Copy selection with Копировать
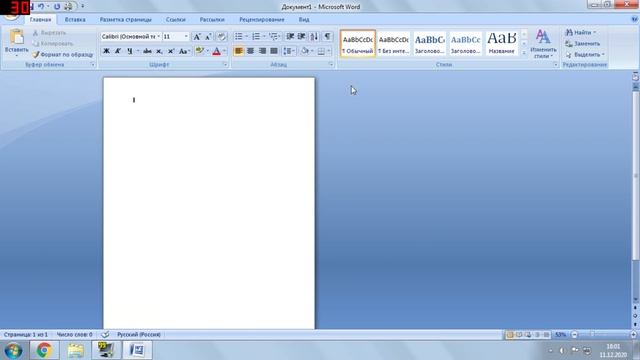The image size is (640, 360). click(53, 43)
